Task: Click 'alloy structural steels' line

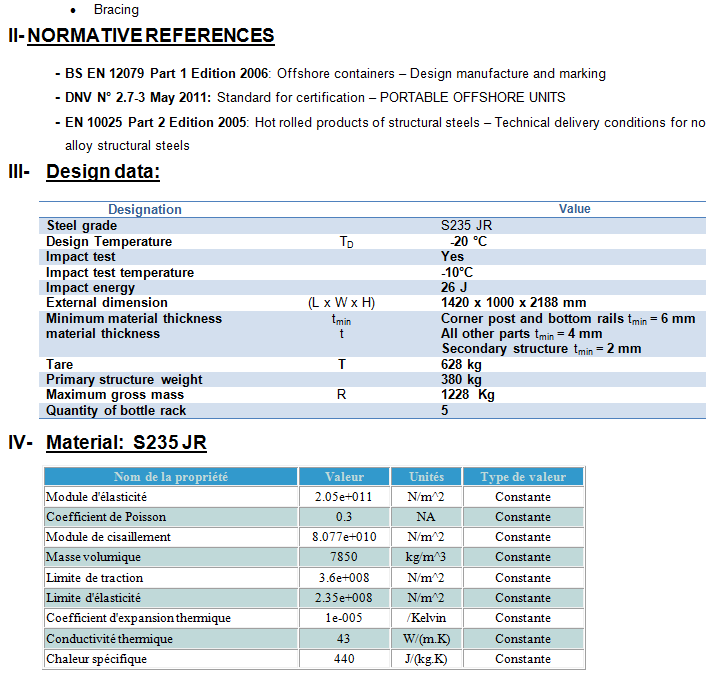Action: (127, 145)
